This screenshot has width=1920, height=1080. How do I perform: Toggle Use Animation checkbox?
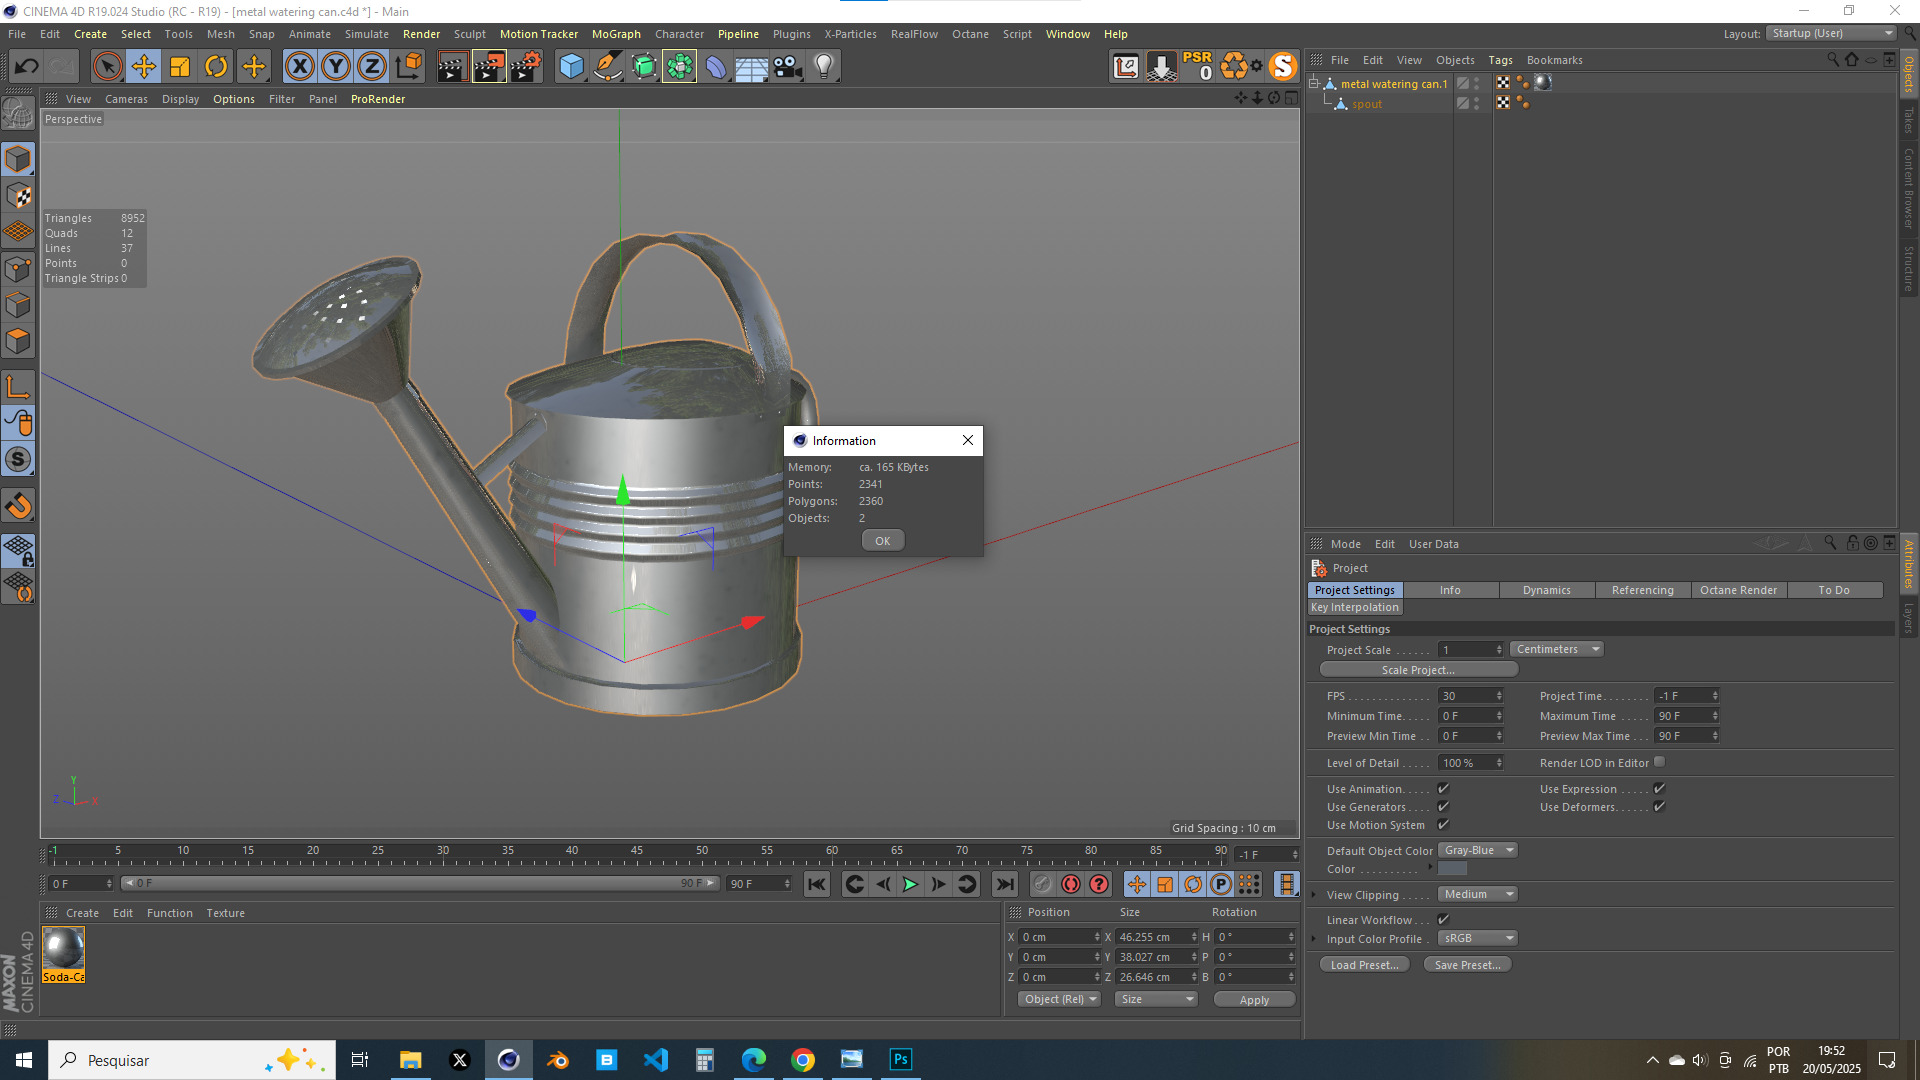click(x=1443, y=789)
